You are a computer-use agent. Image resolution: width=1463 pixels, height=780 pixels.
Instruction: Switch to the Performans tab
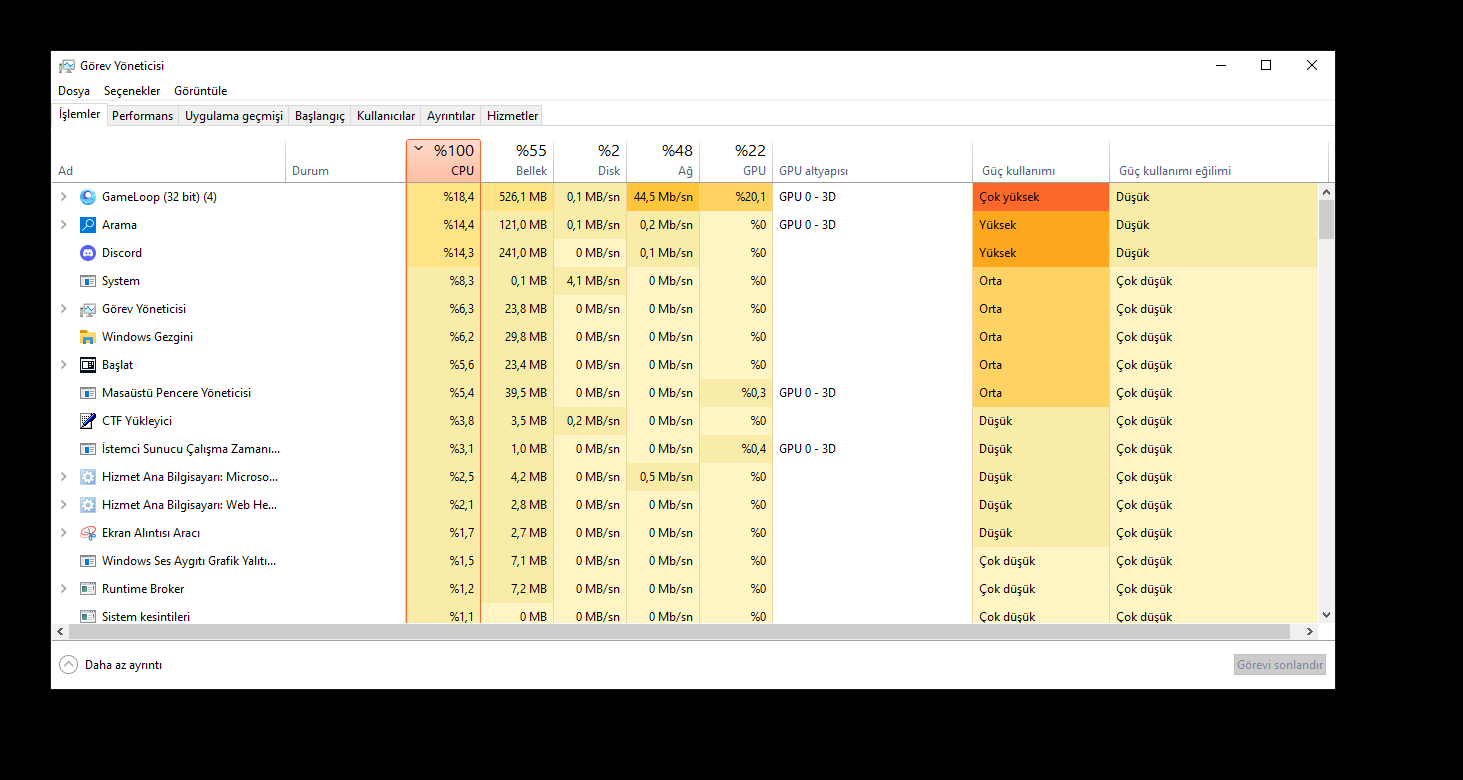click(x=142, y=116)
